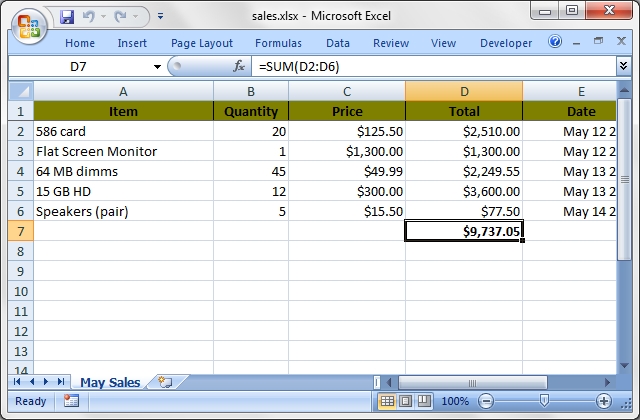Click the horizontal scrollbar left arrow

389,382
